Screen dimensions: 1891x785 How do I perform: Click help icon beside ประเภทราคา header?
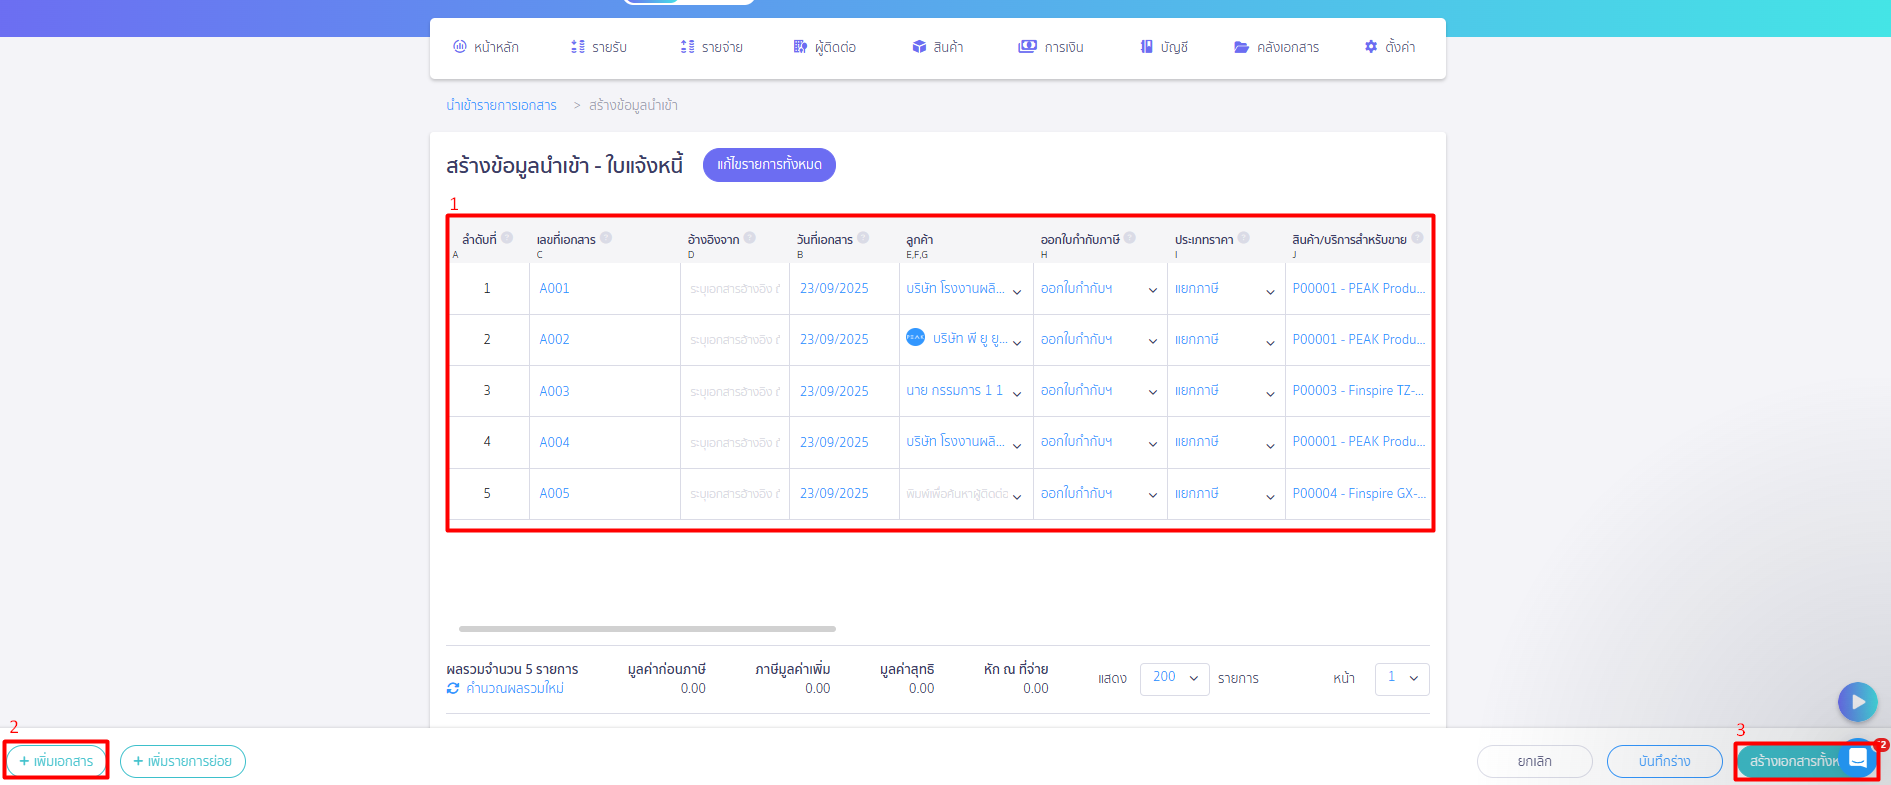pos(1244,238)
